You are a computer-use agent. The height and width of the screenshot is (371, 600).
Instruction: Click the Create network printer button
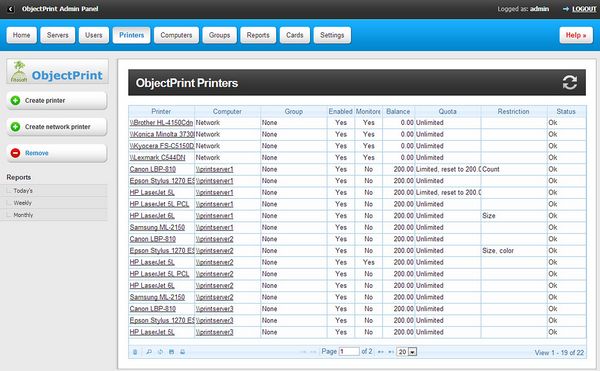[57, 127]
